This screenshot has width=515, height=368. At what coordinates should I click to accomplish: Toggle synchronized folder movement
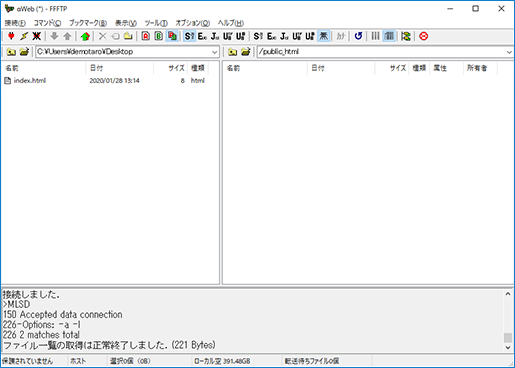coord(406,36)
